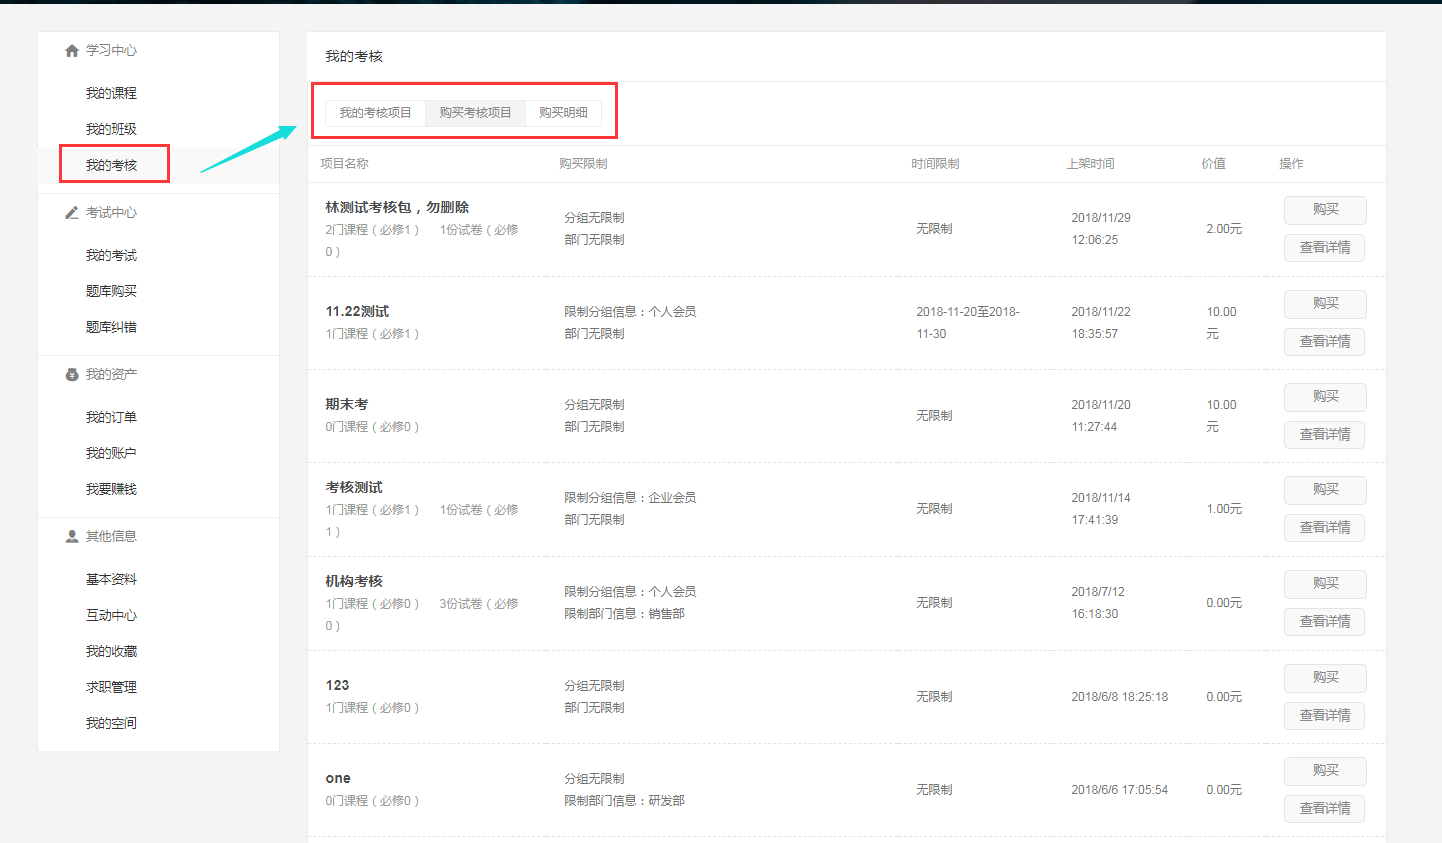
Task: Click 购买 for 林测试考核包 item
Action: (1325, 210)
